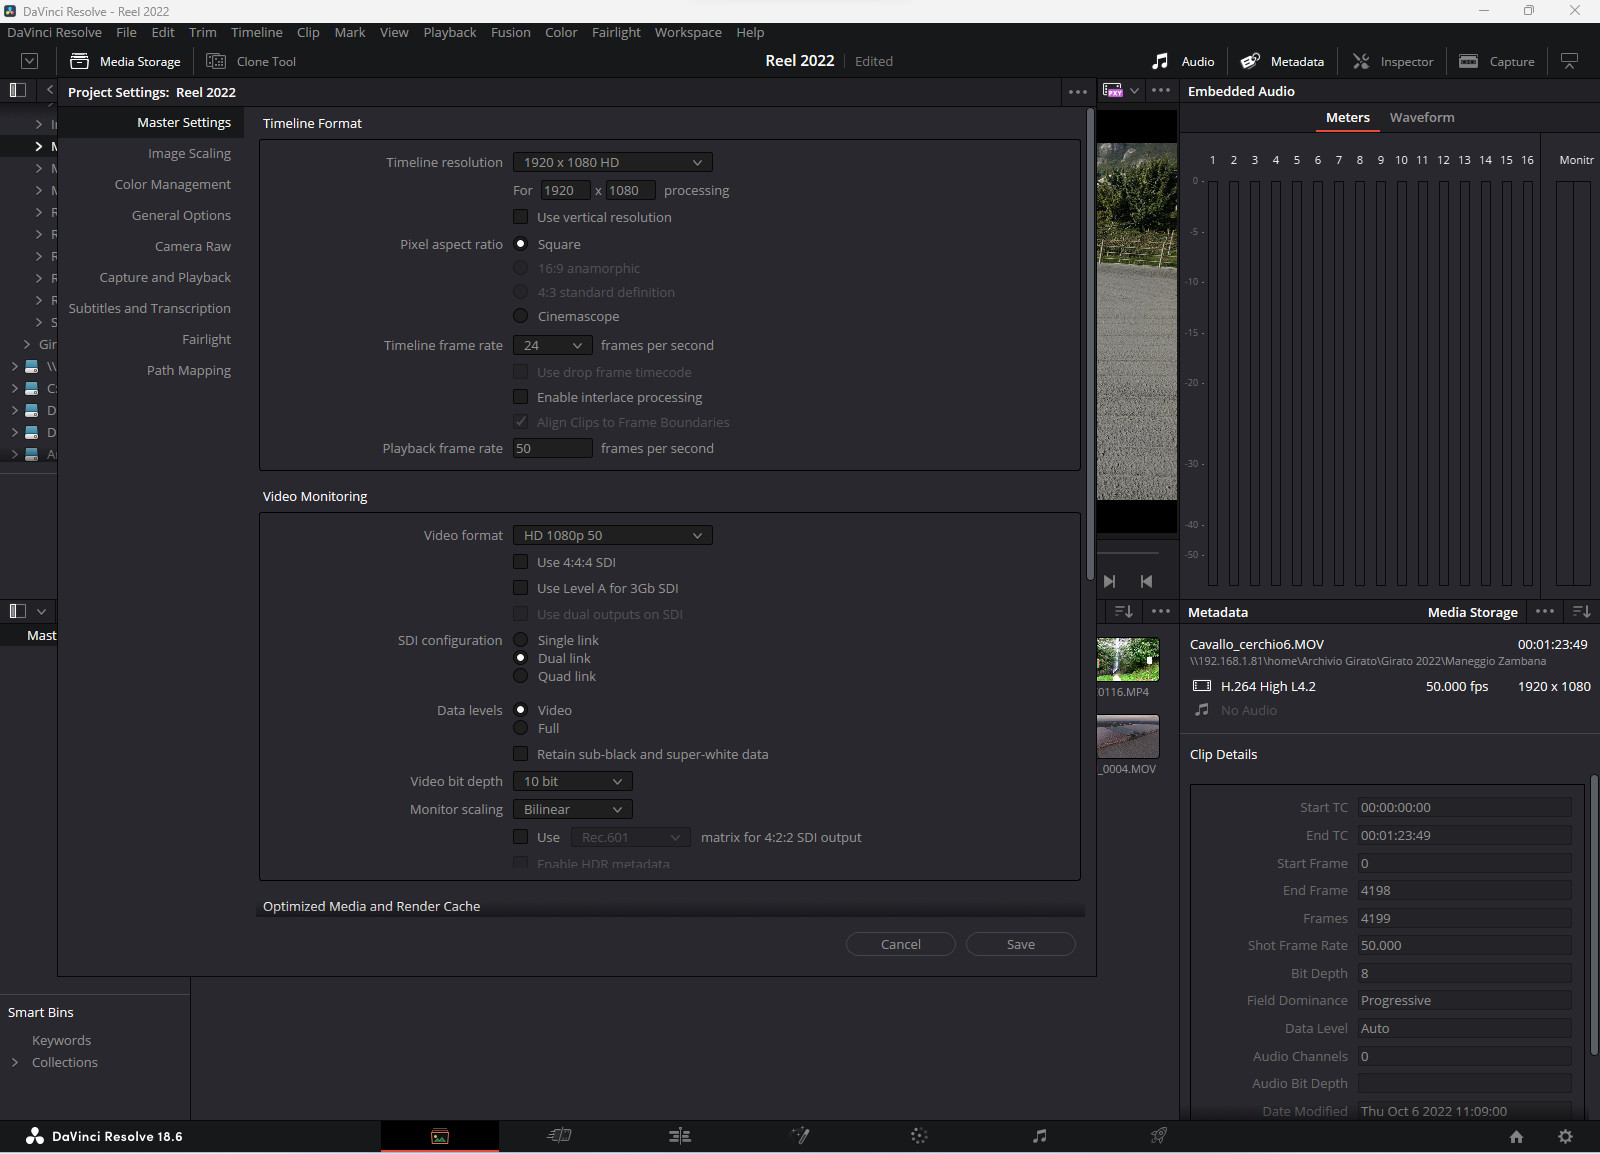Viewport: 1600px width, 1154px height.
Task: Enable Use vertical resolution checkbox
Action: [520, 217]
